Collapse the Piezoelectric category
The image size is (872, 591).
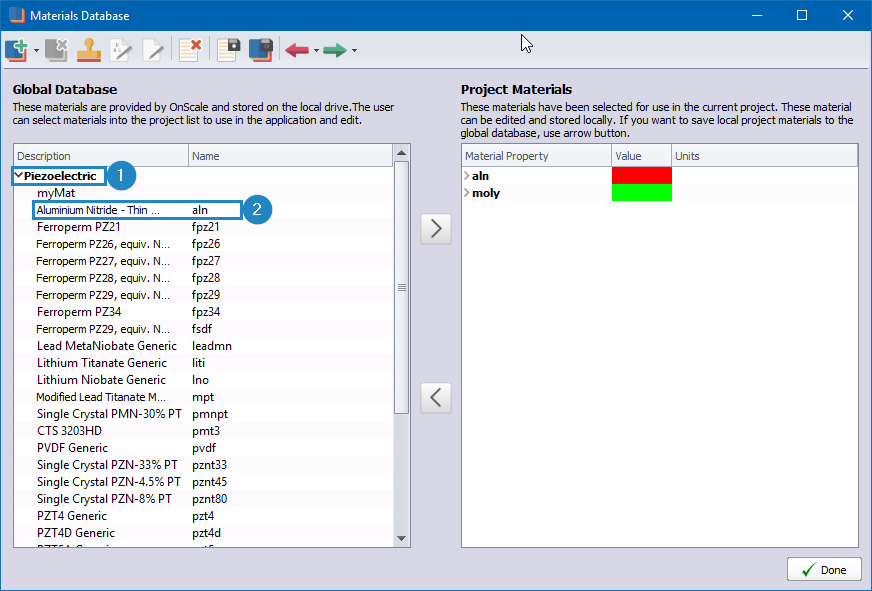18,176
